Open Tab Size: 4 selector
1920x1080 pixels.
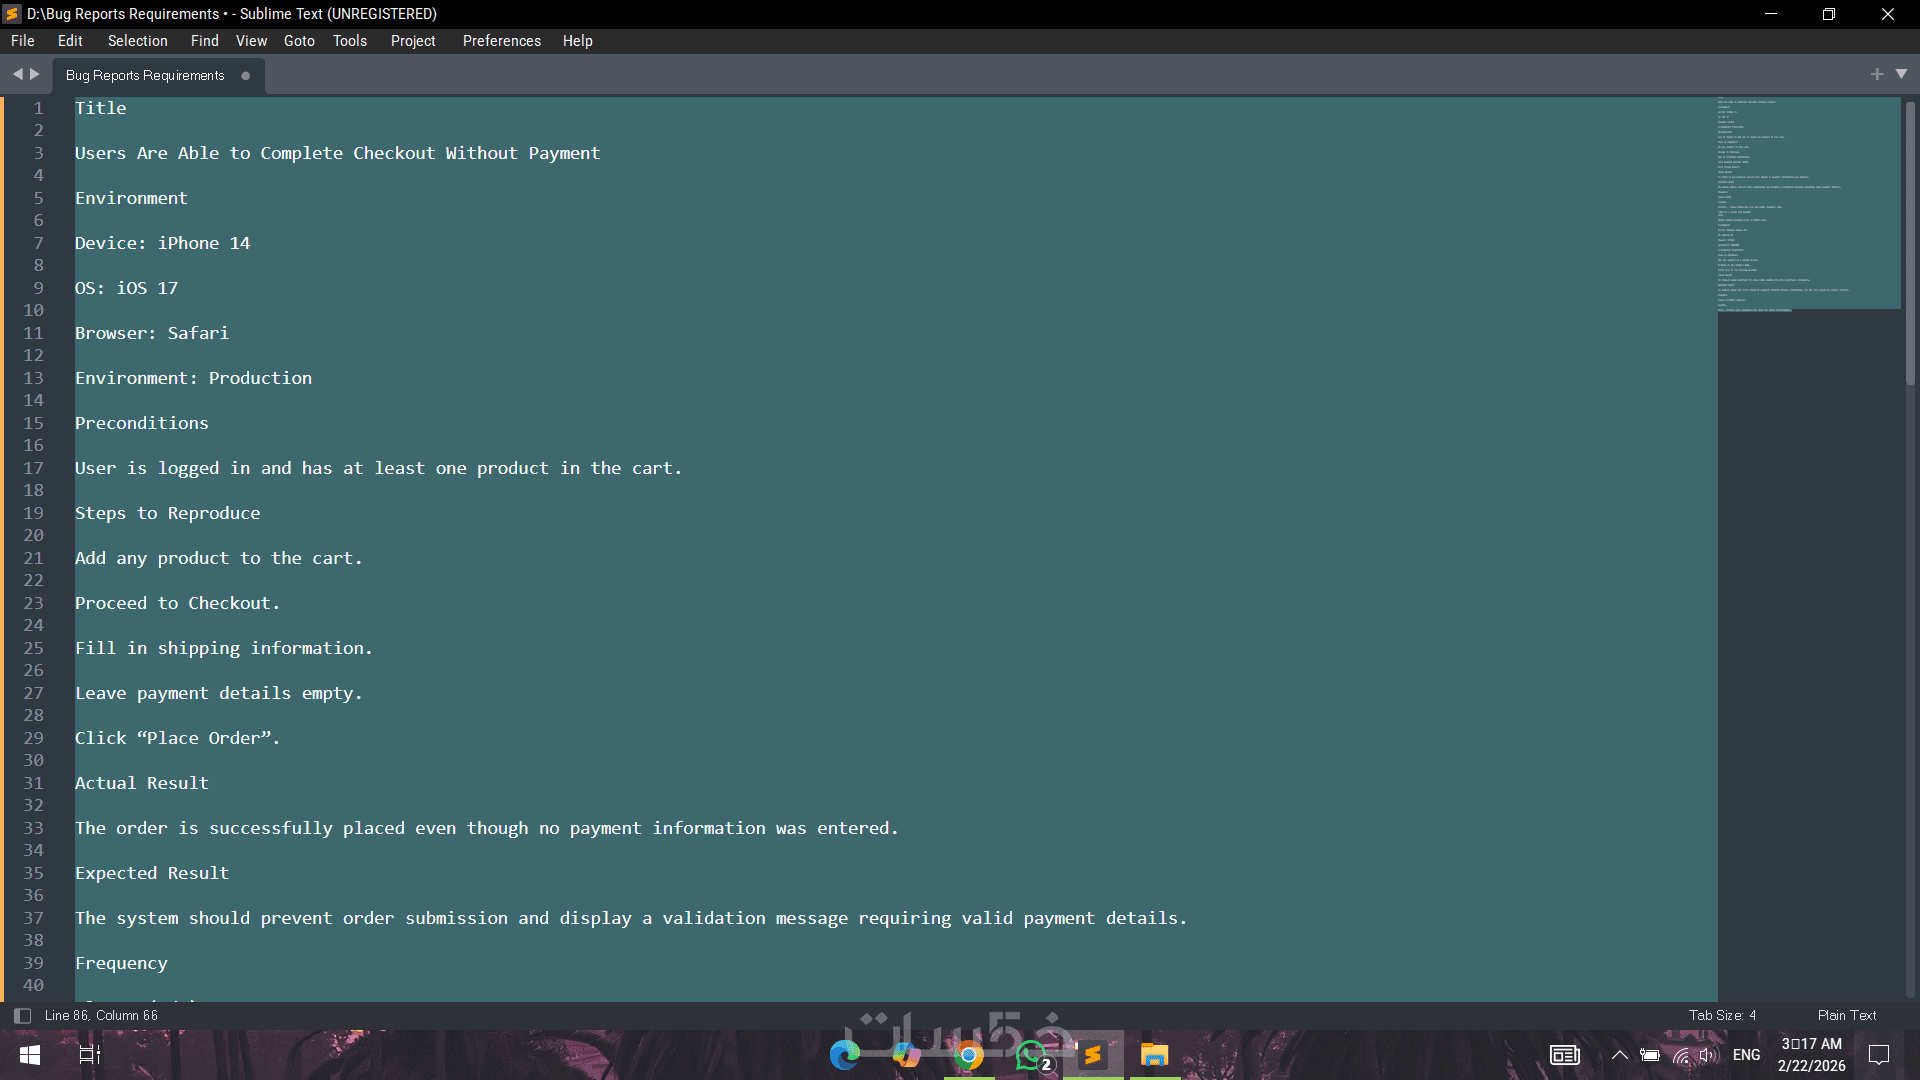pos(1722,1015)
